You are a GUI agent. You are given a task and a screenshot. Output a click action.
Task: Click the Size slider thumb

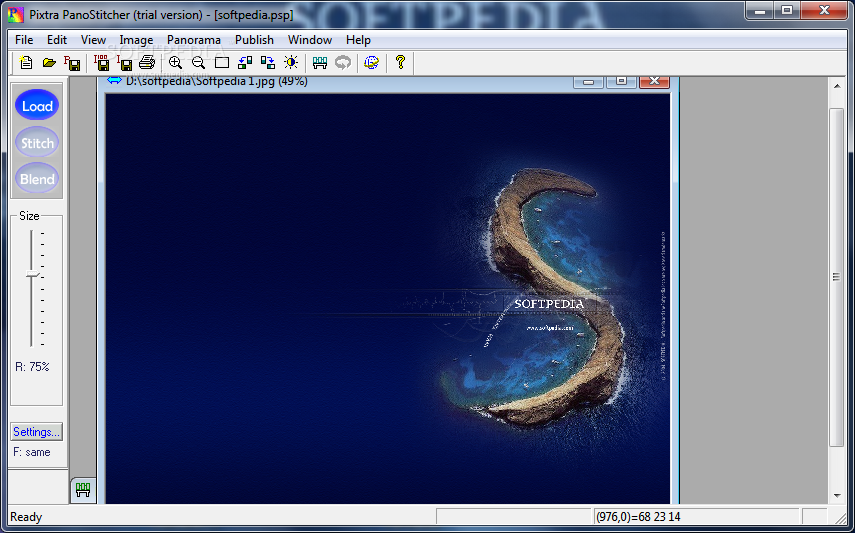point(32,274)
